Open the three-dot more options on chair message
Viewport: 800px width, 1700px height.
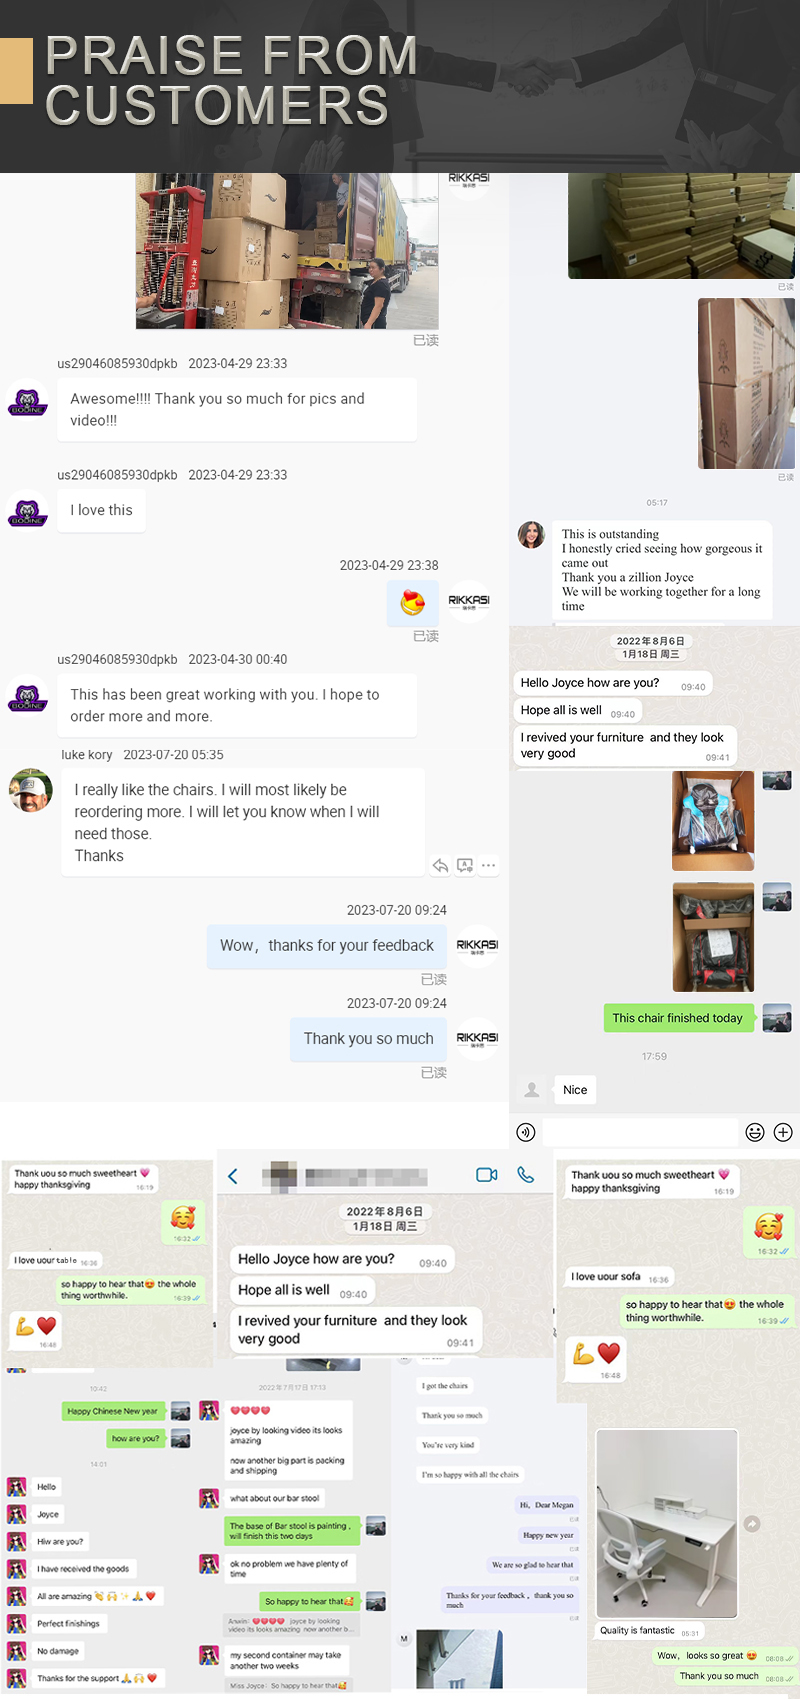point(488,866)
